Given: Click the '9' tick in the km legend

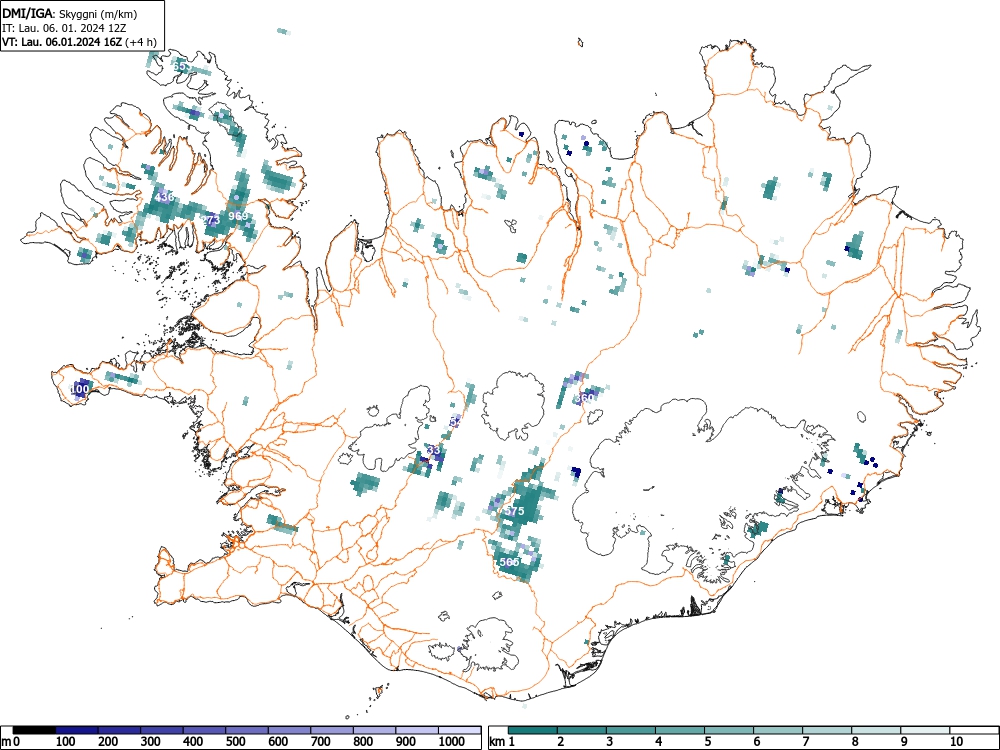Looking at the screenshot, I should click(x=904, y=742).
